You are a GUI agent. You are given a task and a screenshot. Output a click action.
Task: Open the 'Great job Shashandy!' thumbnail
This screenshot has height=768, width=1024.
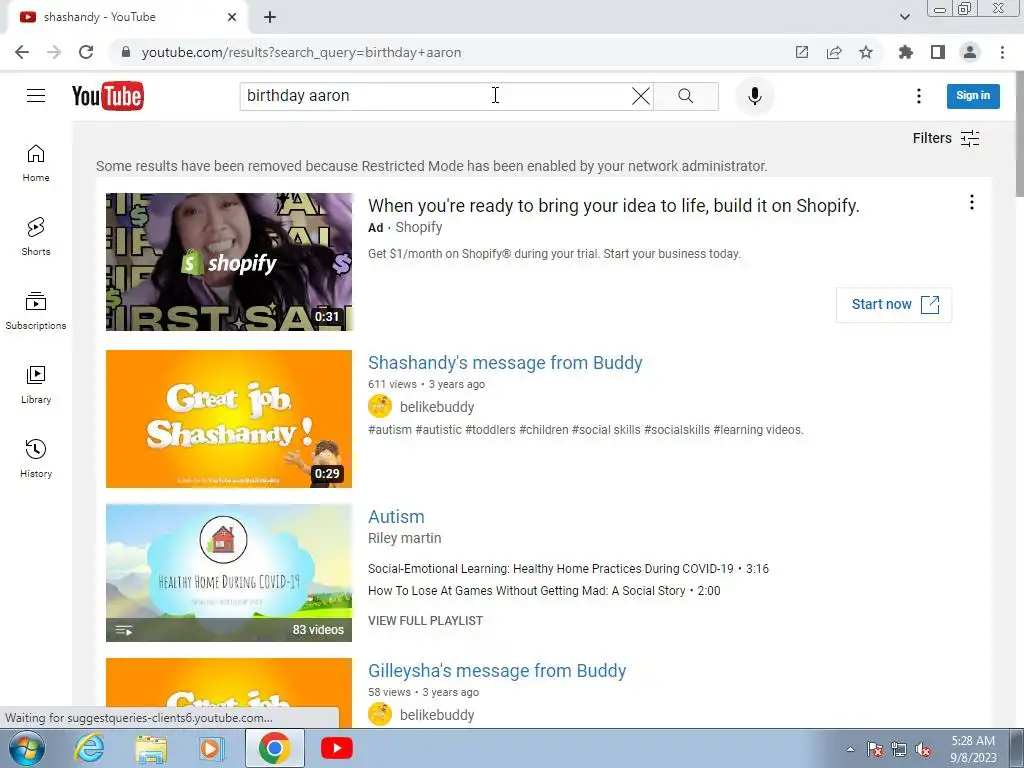229,419
